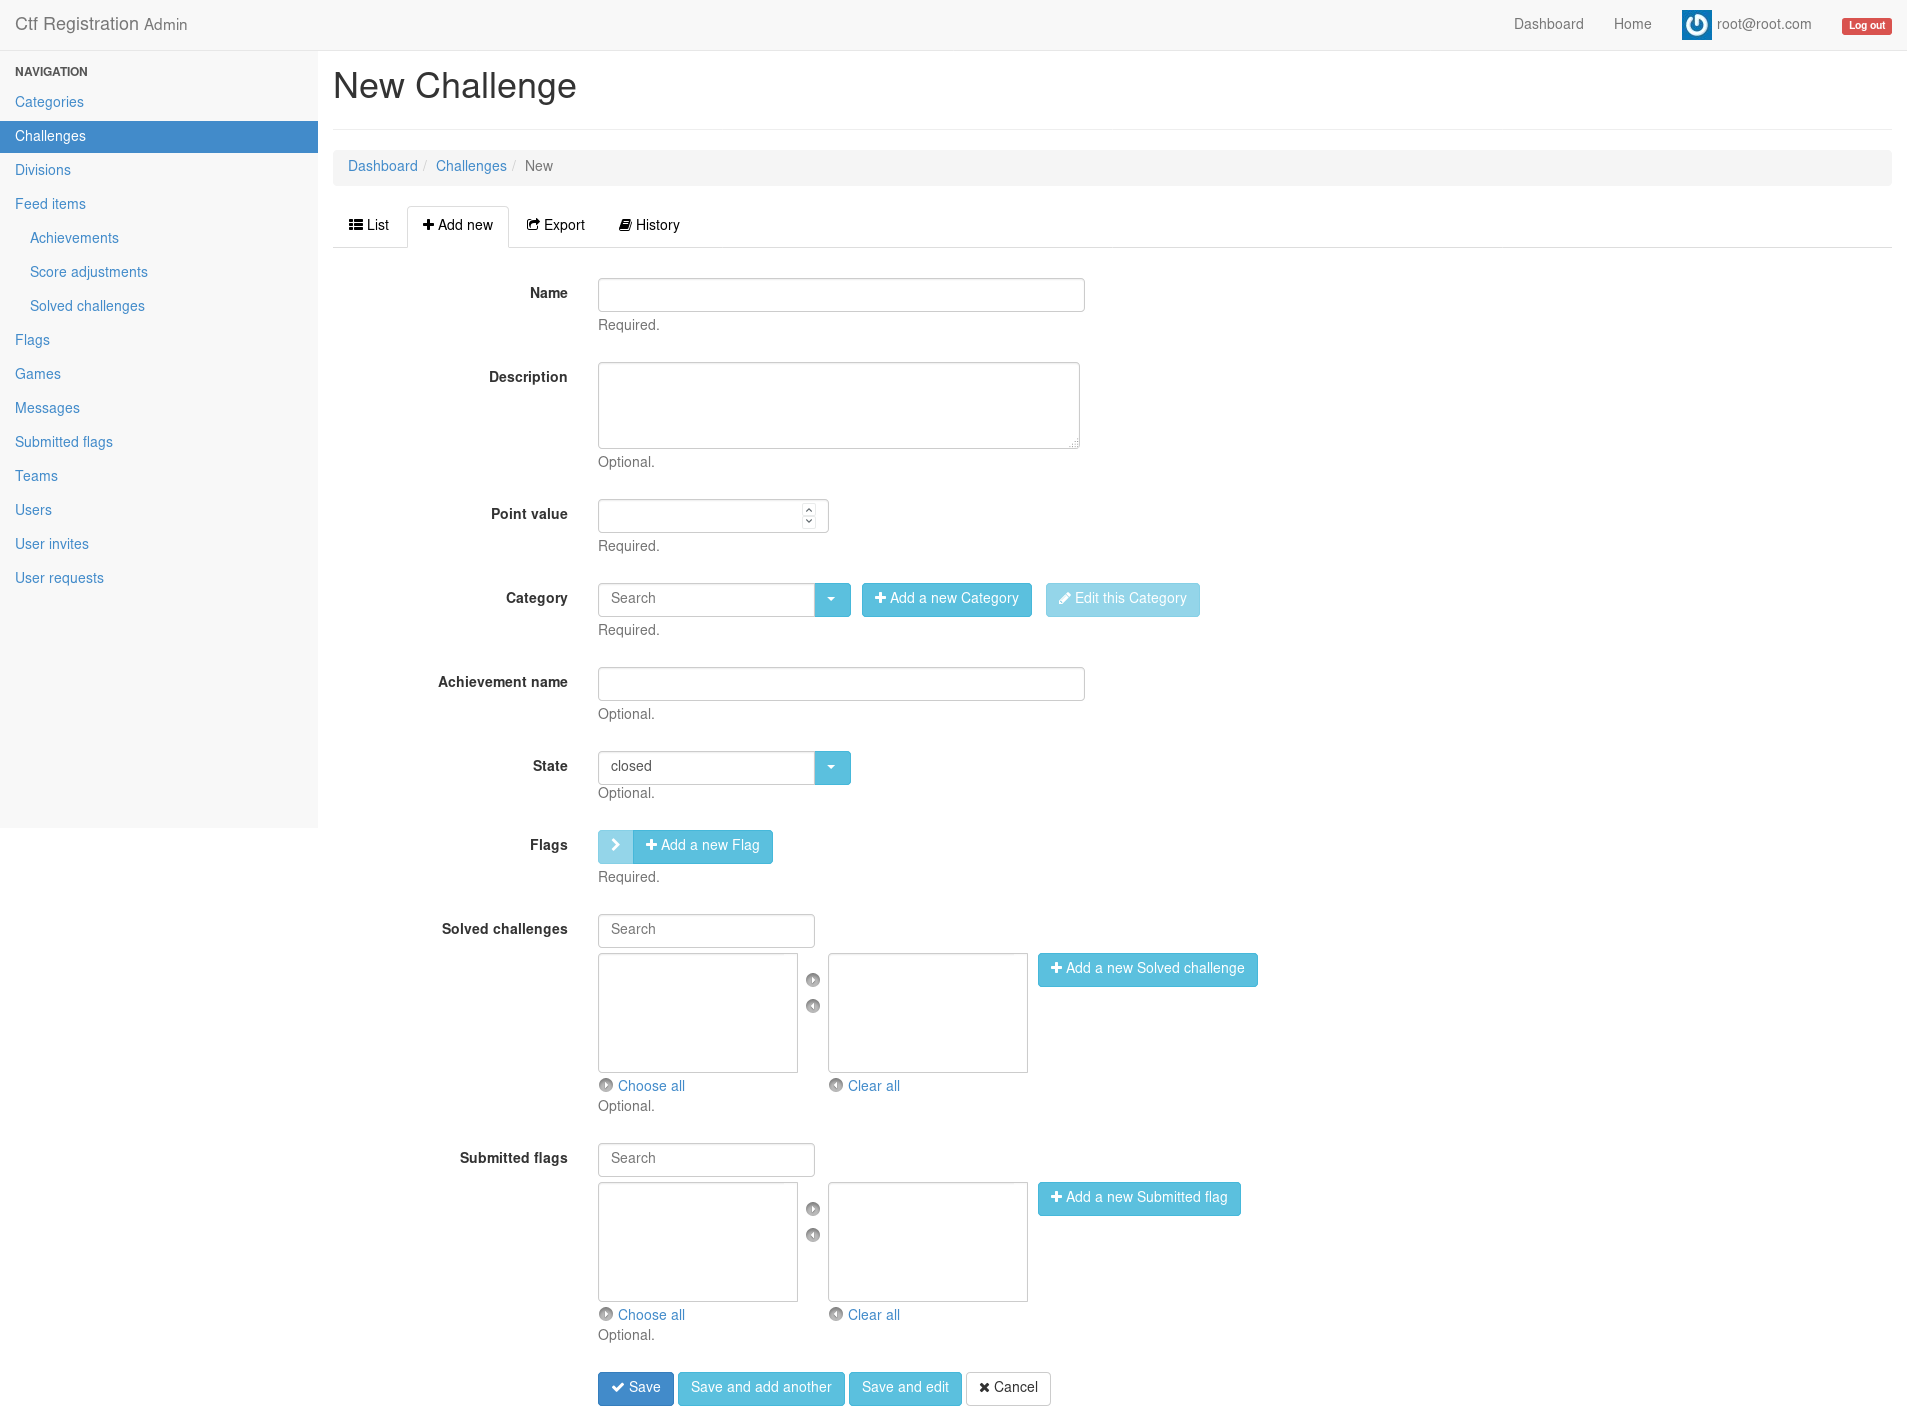The image size is (1907, 1421).
Task: Click the Cancel button
Action: click(1008, 1388)
